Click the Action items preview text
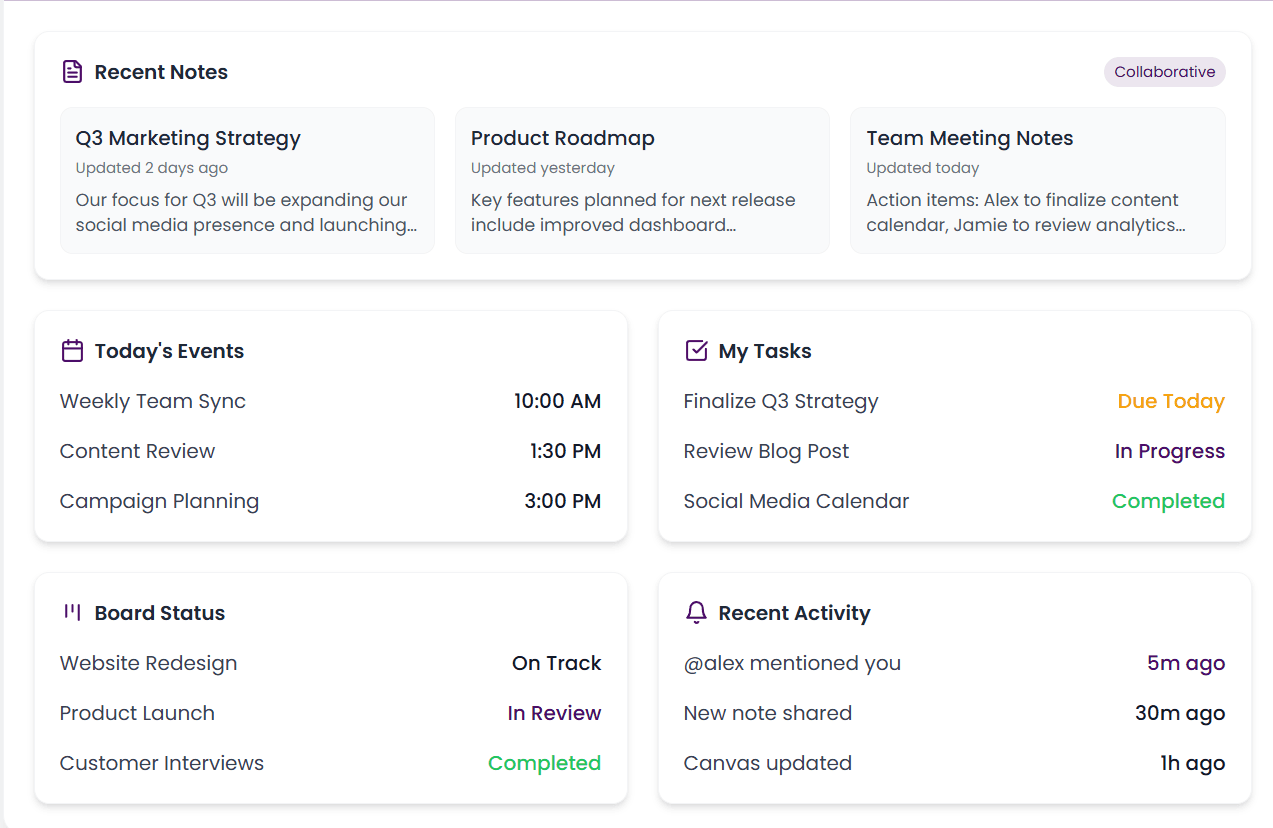This screenshot has width=1273, height=828. pyautogui.click(x=1026, y=212)
